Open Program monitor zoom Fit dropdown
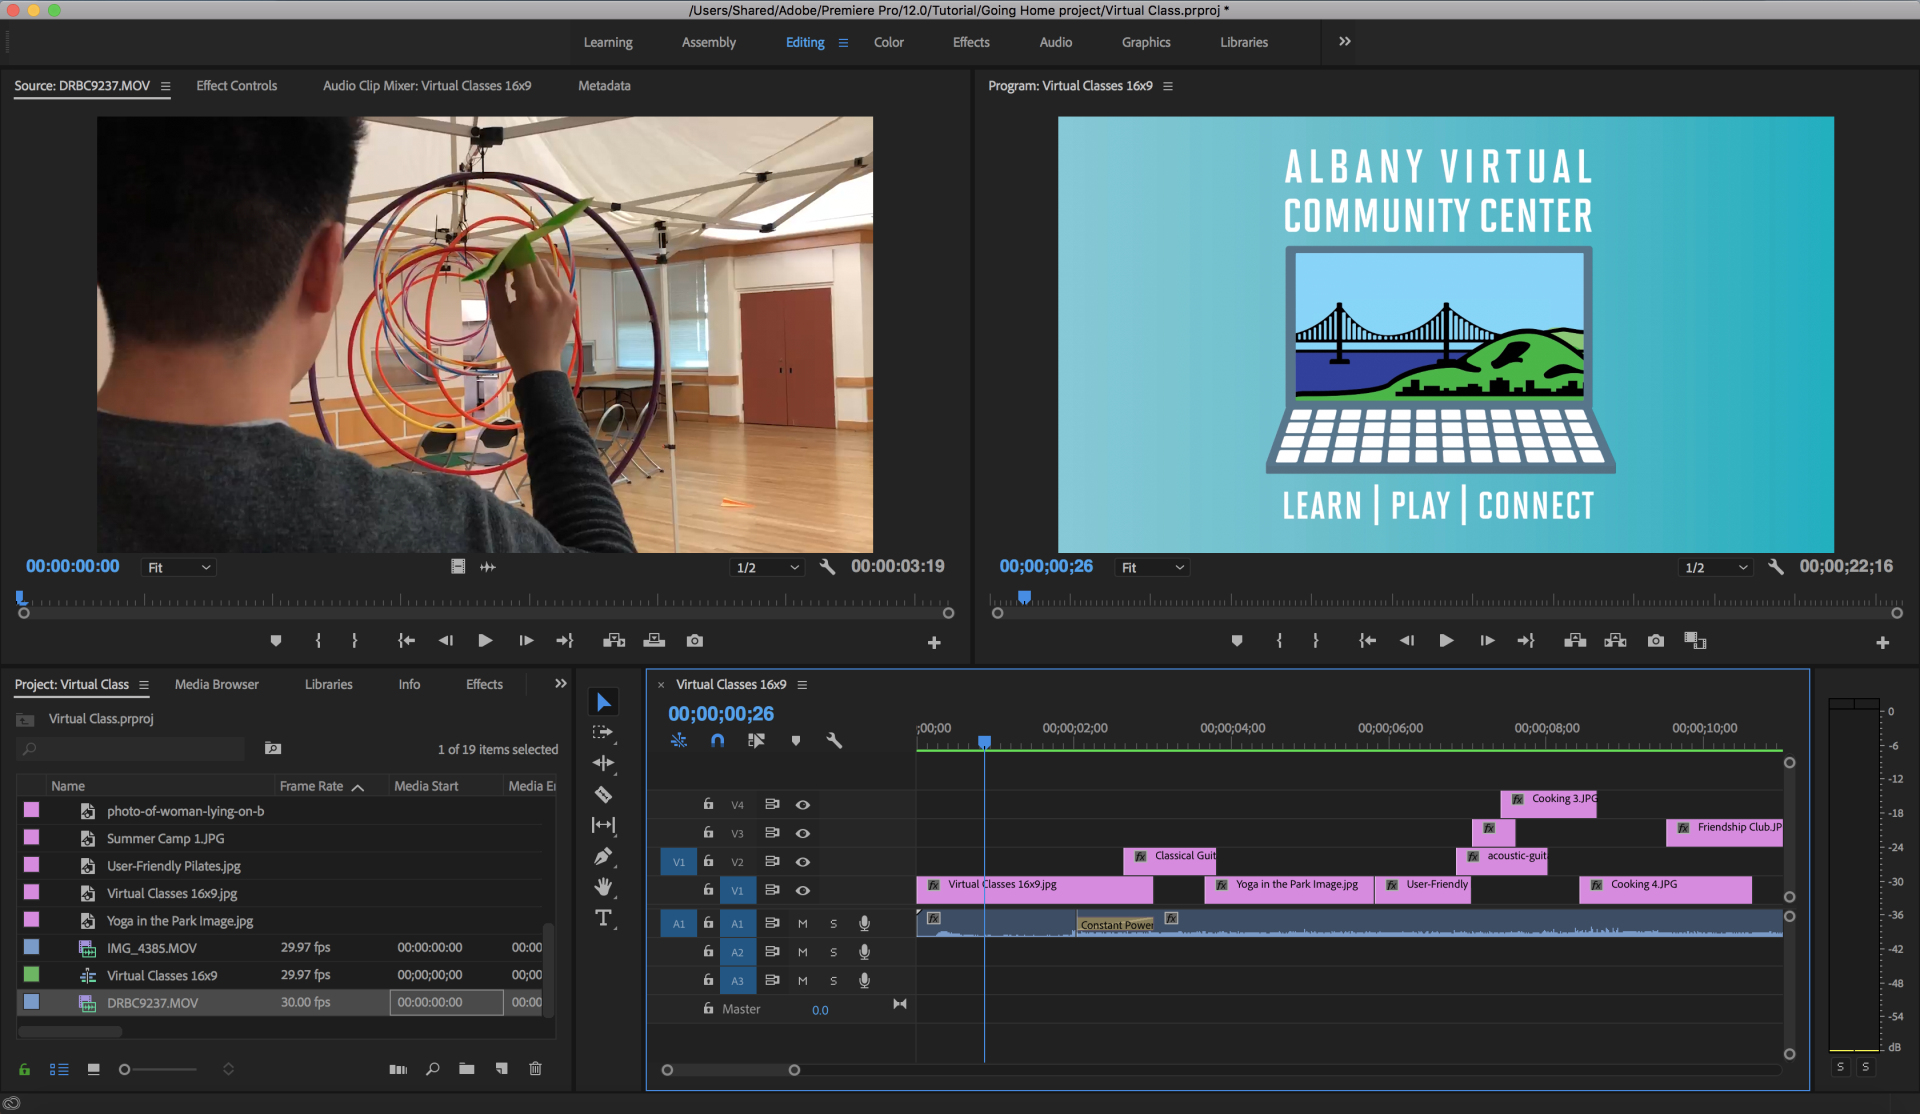Viewport: 1920px width, 1114px height. (x=1152, y=567)
